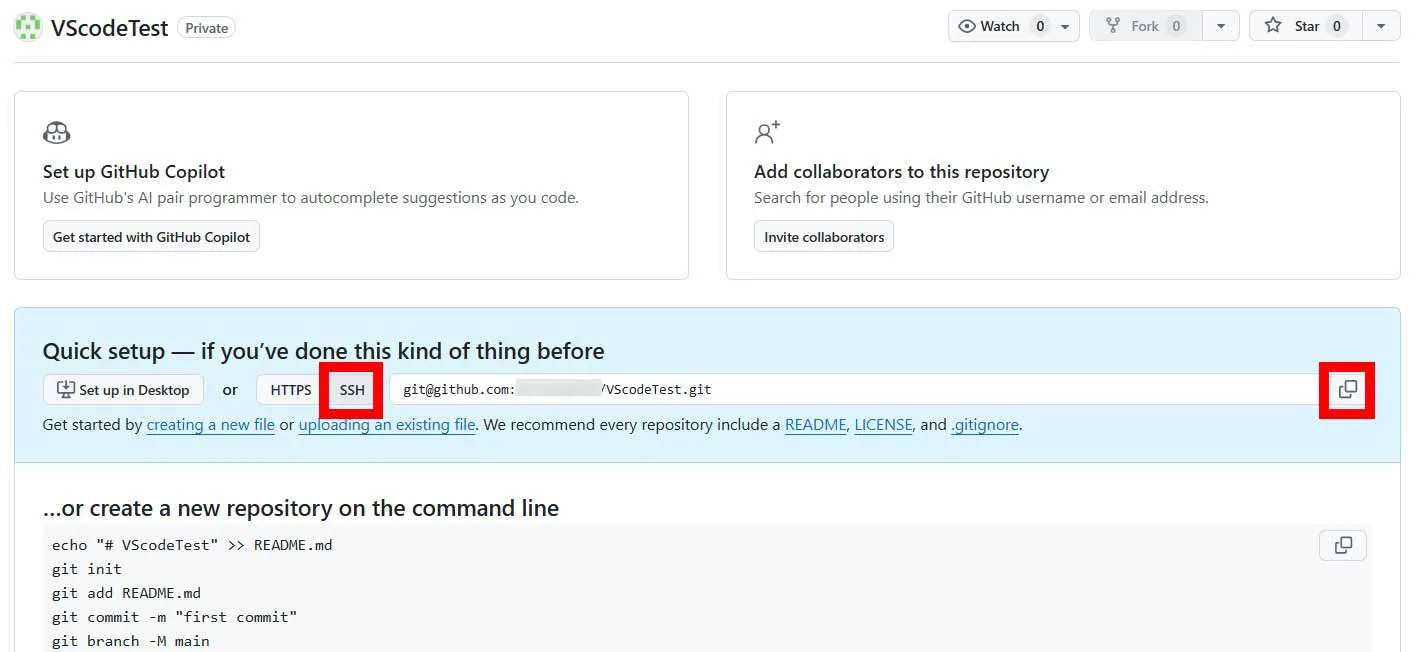Open the Watch notifications dropdown arrow
1418x652 pixels.
pos(1065,26)
